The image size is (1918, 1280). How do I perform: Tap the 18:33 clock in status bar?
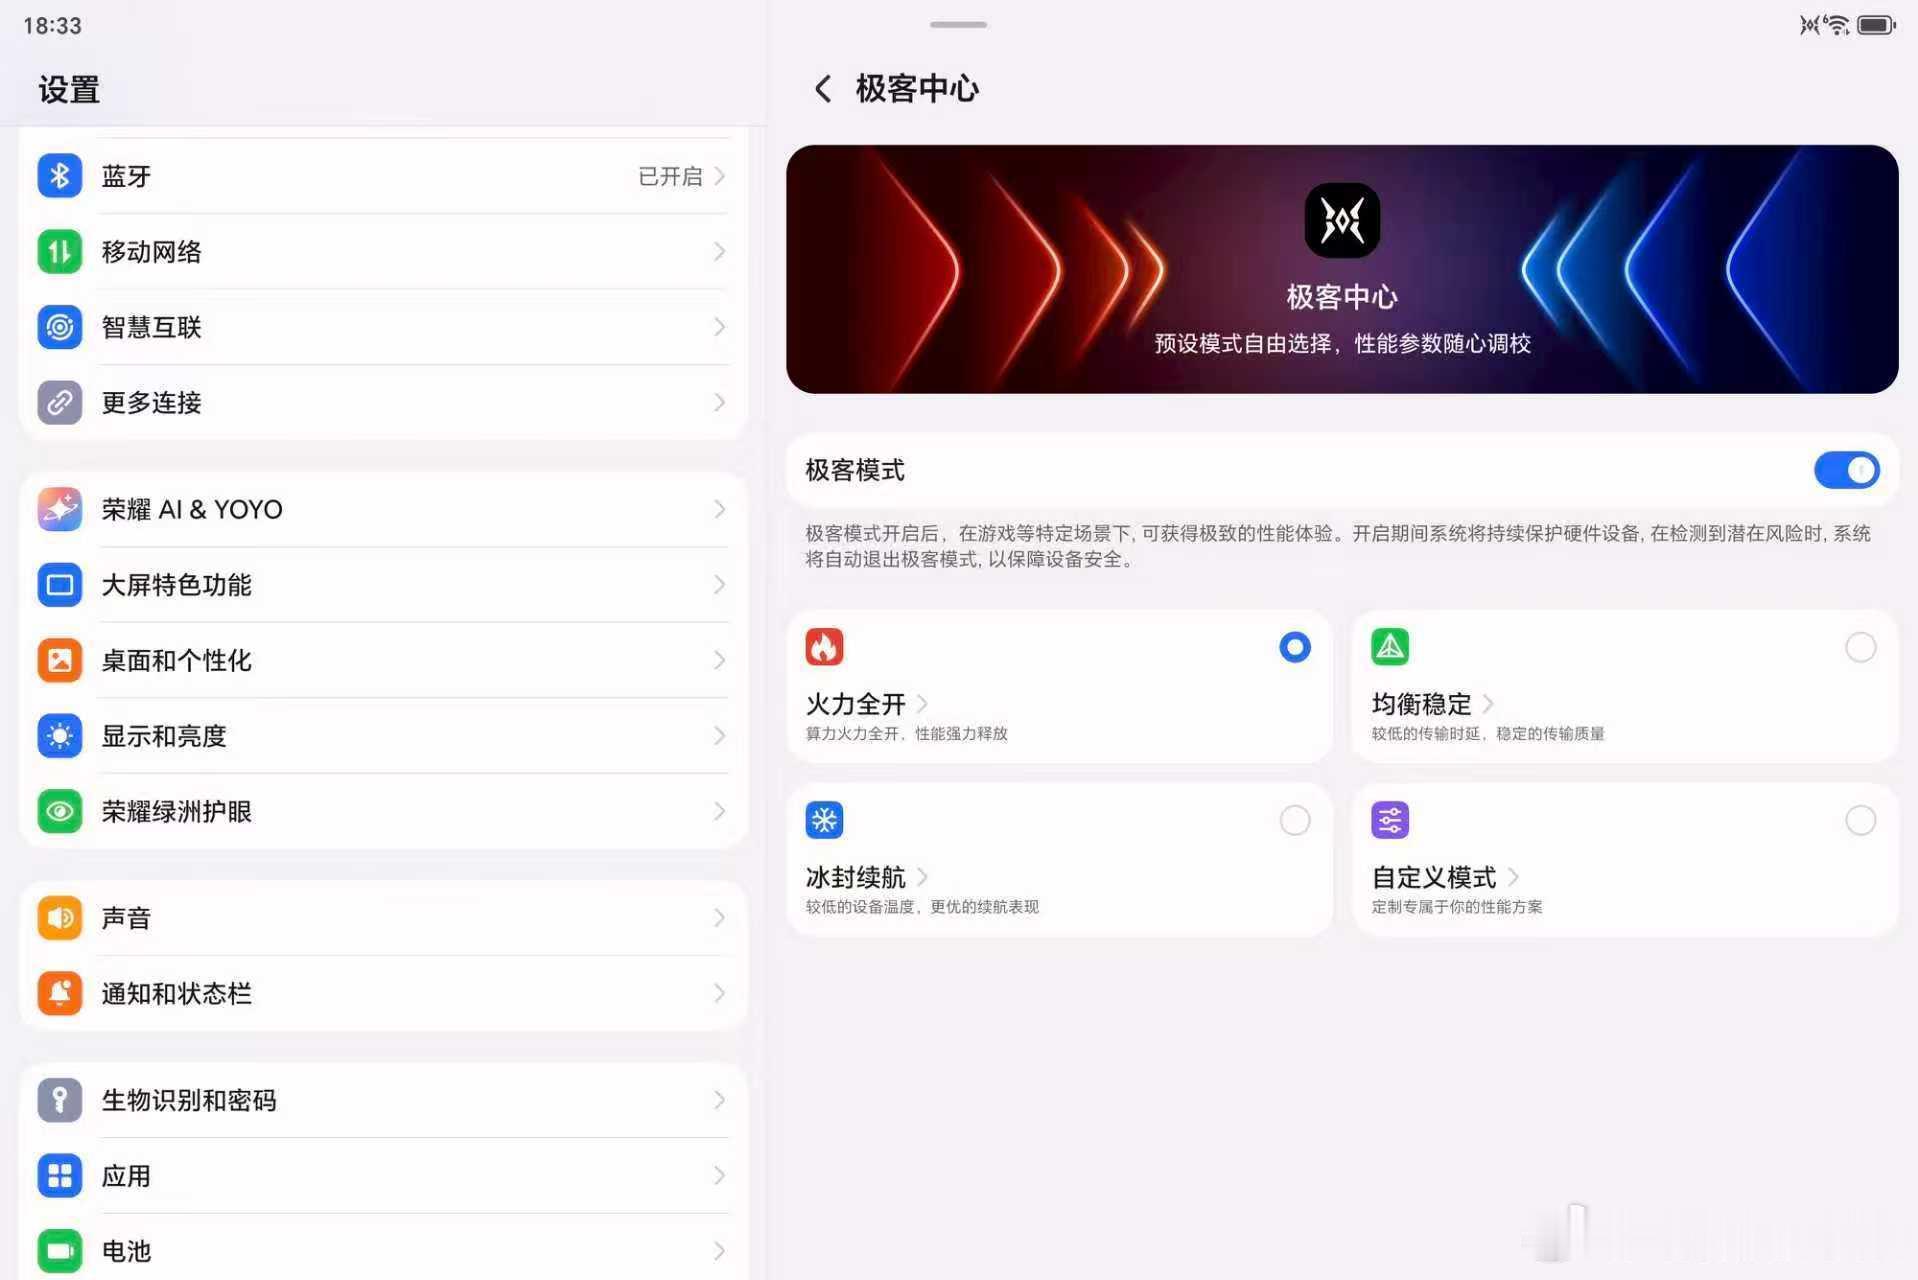[52, 25]
